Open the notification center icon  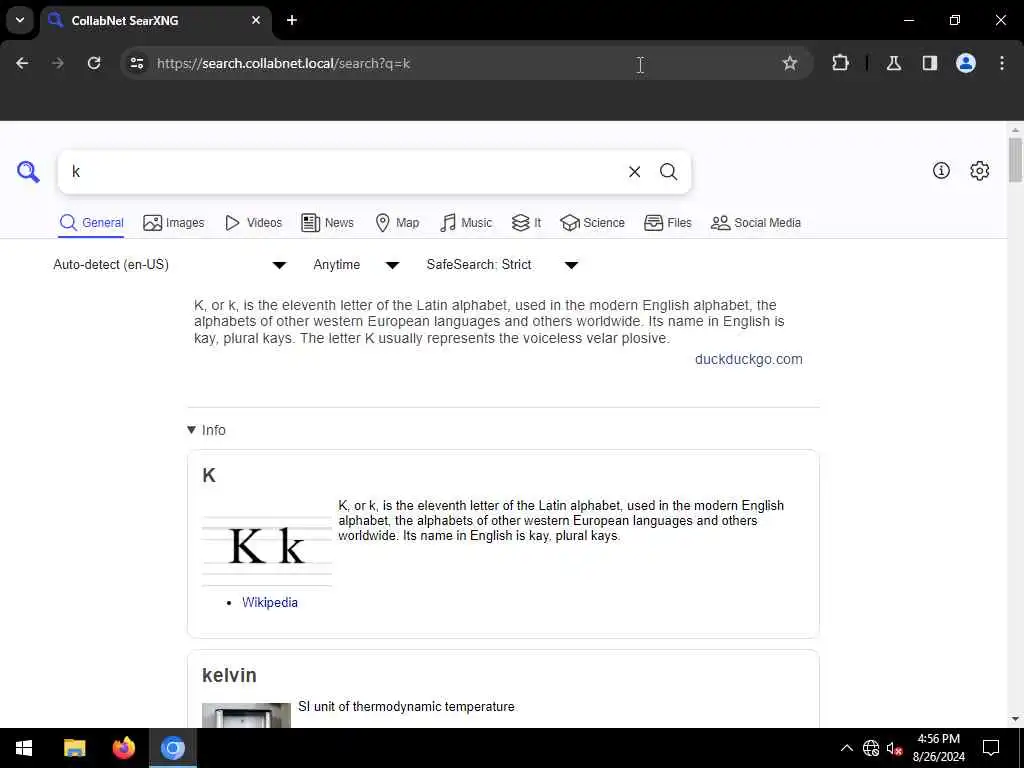[991, 748]
